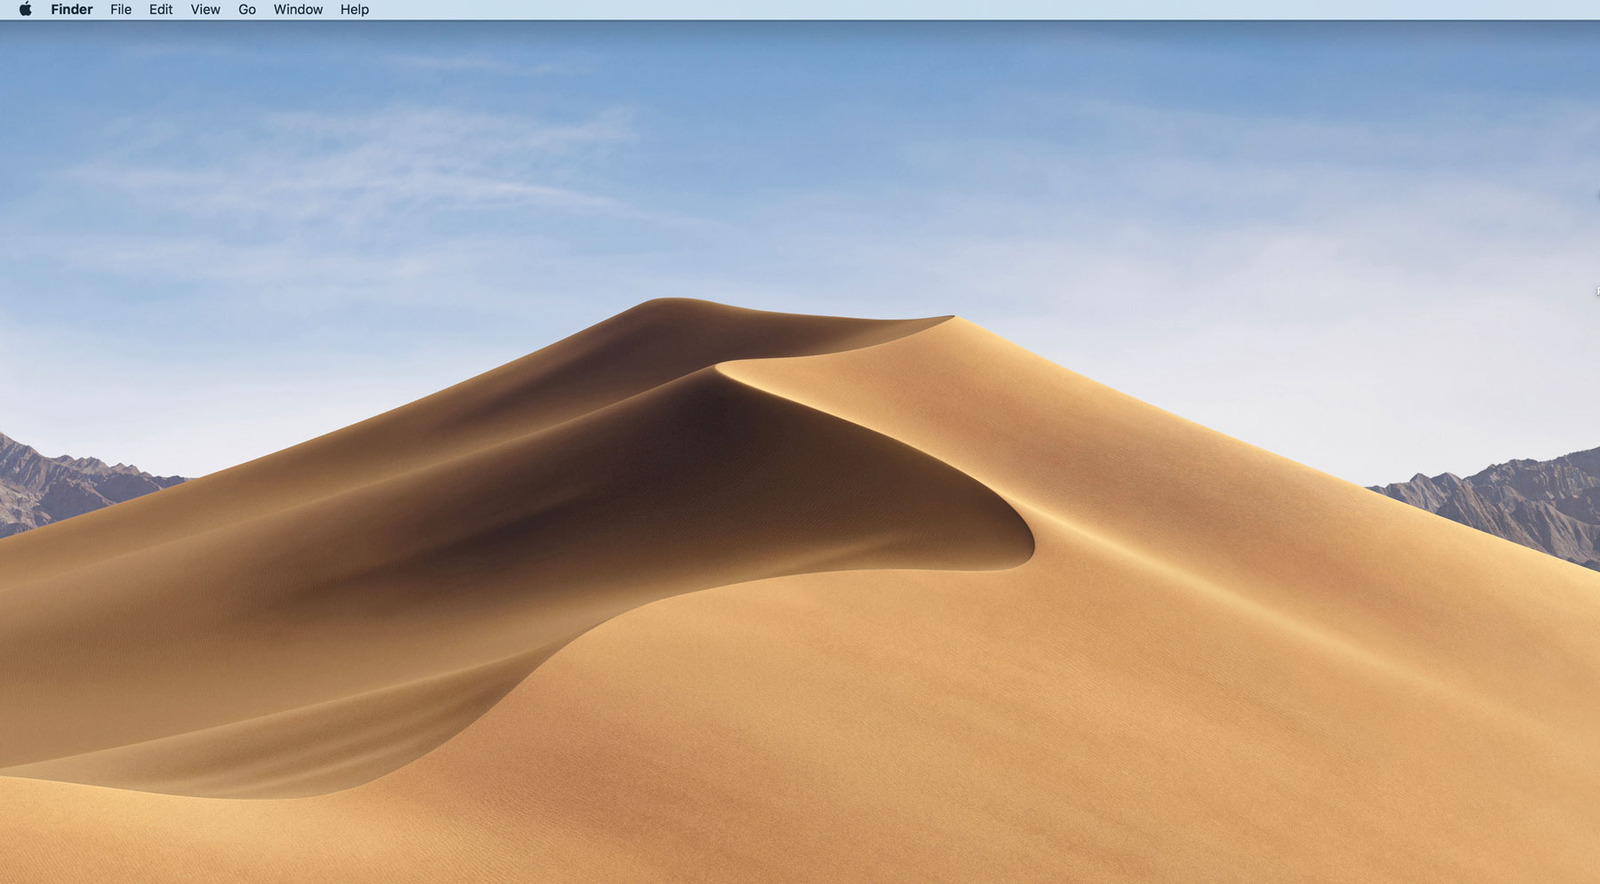Click the sunlit sand in desktop foreground
The image size is (1600, 884).
click(900, 760)
